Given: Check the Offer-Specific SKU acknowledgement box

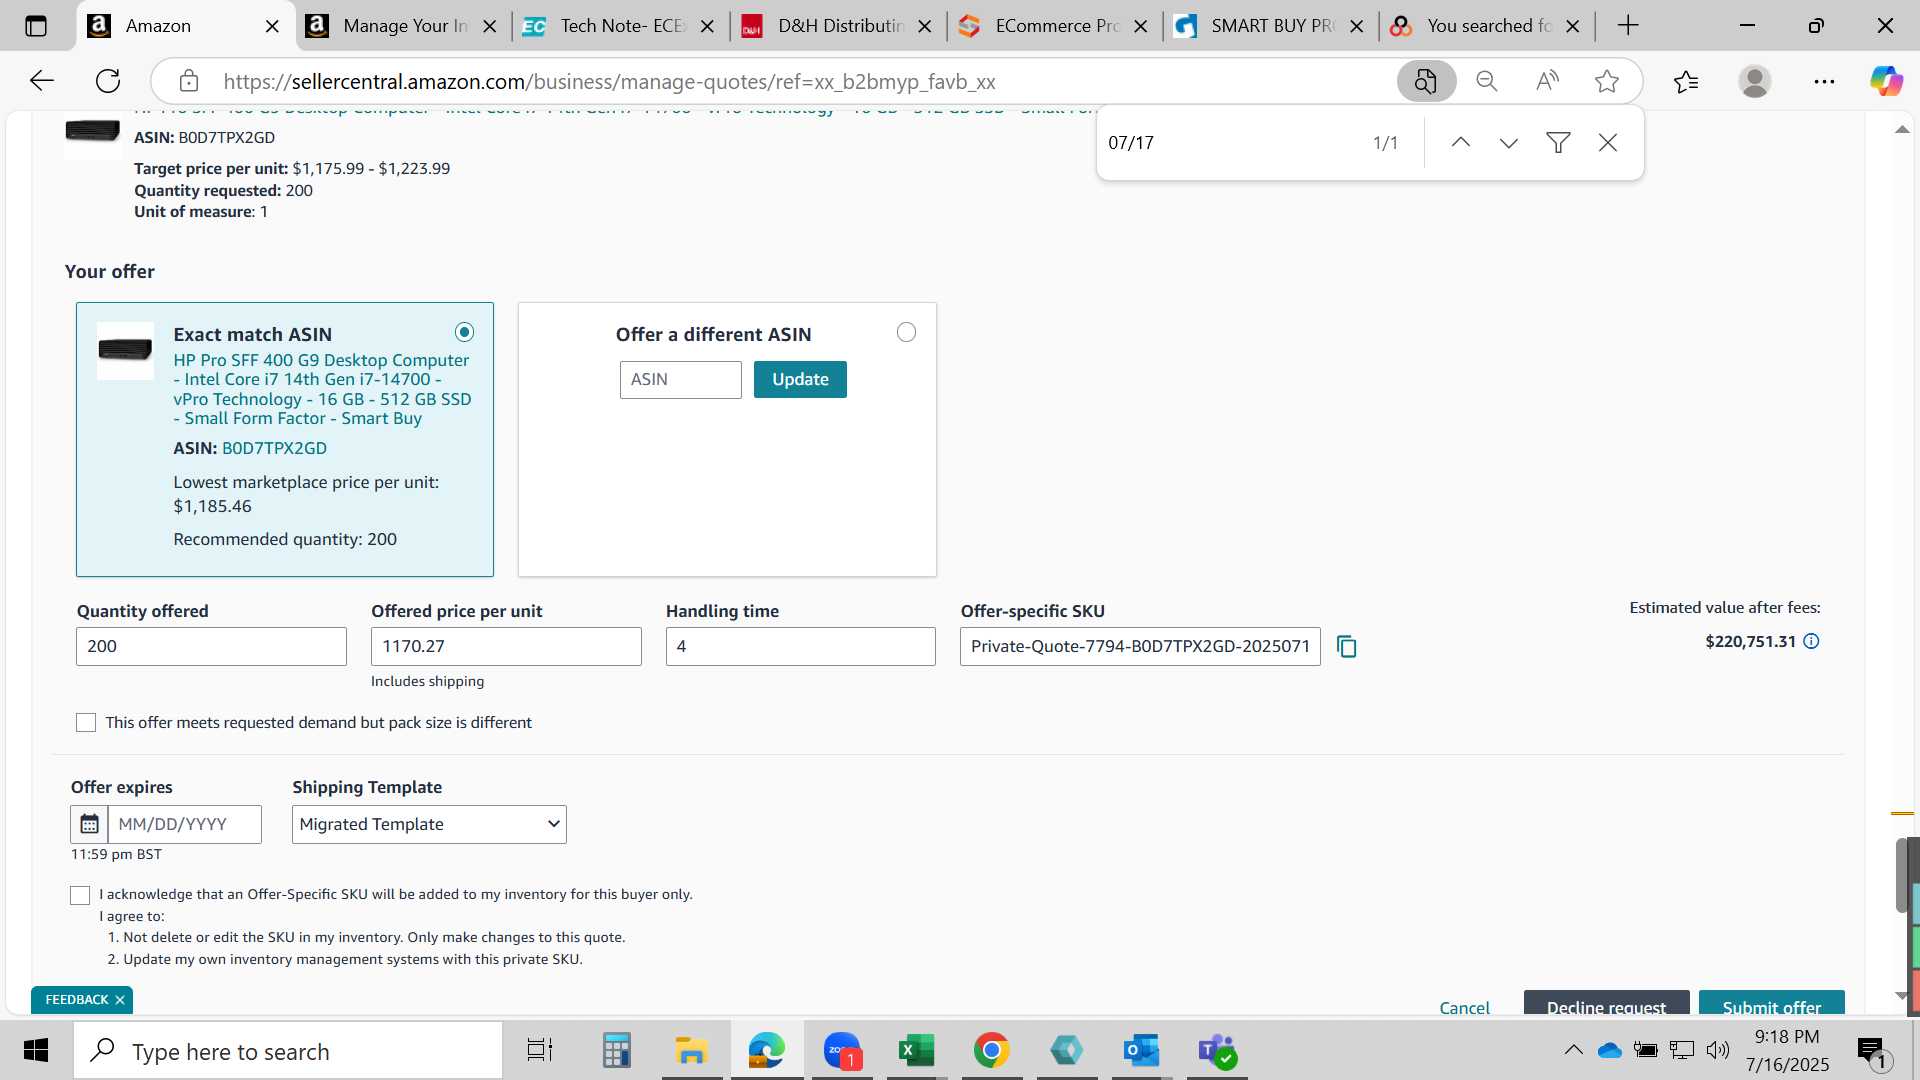Looking at the screenshot, I should click(x=80, y=895).
